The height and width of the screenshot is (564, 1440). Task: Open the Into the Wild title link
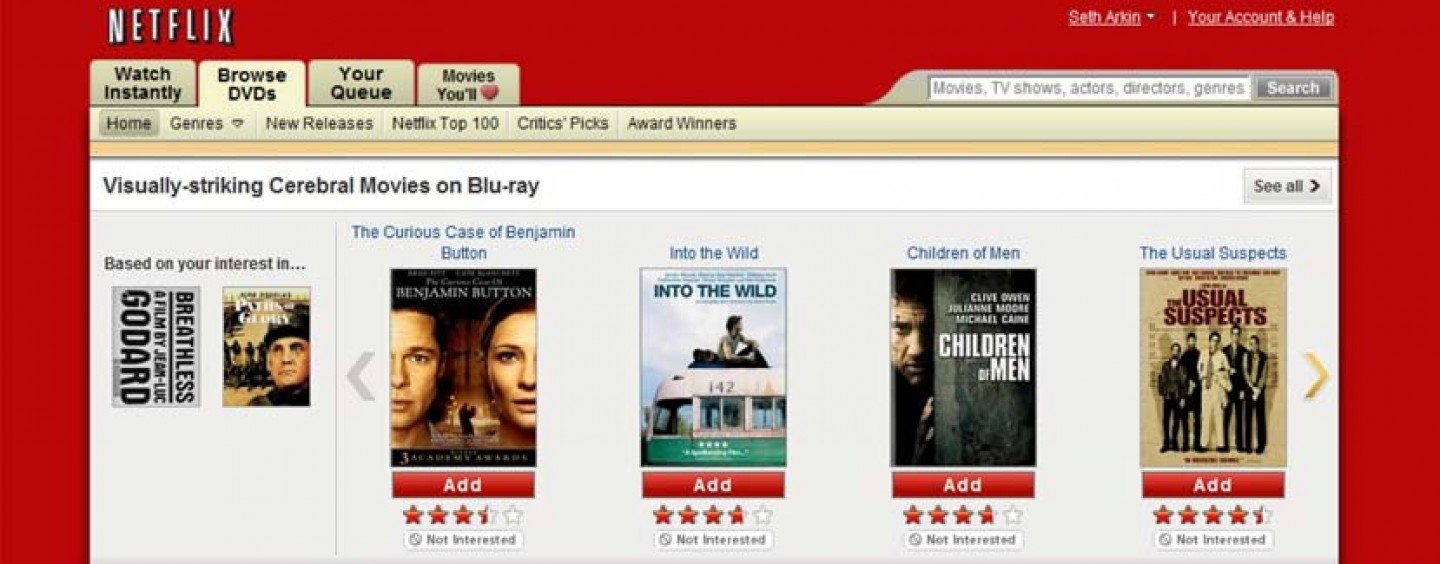[714, 254]
